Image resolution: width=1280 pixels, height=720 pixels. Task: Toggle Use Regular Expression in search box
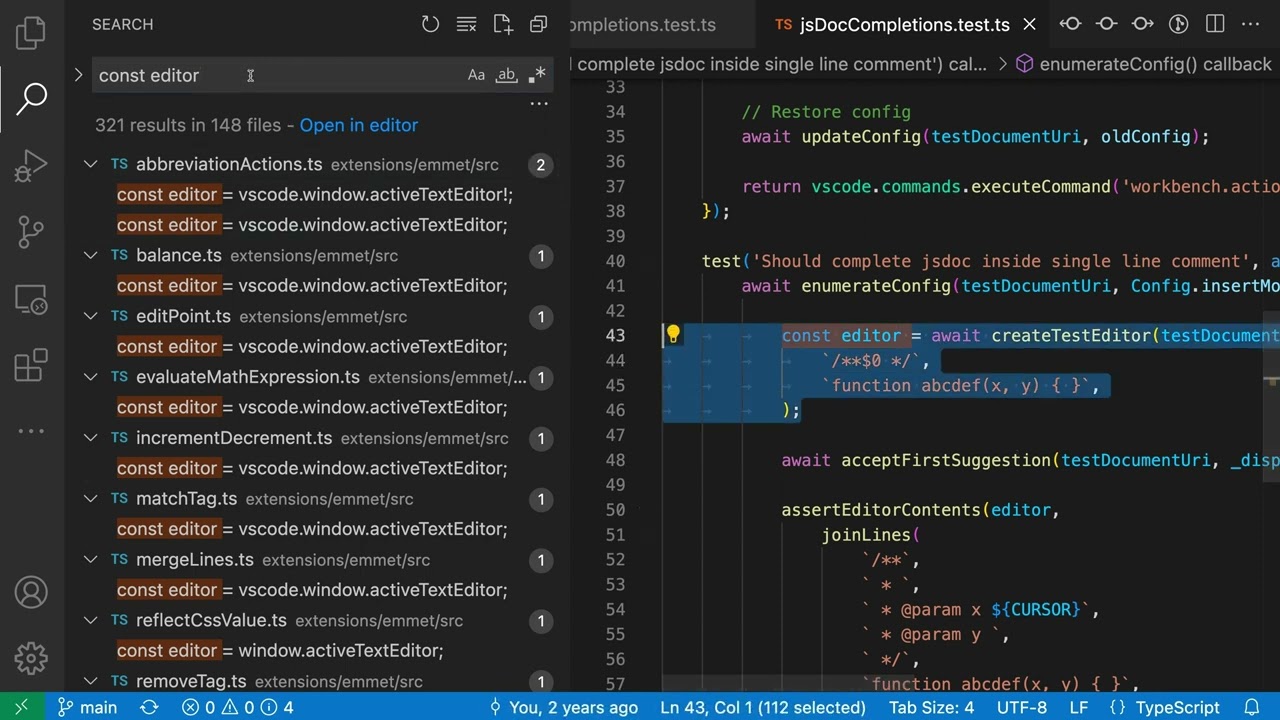click(x=538, y=75)
